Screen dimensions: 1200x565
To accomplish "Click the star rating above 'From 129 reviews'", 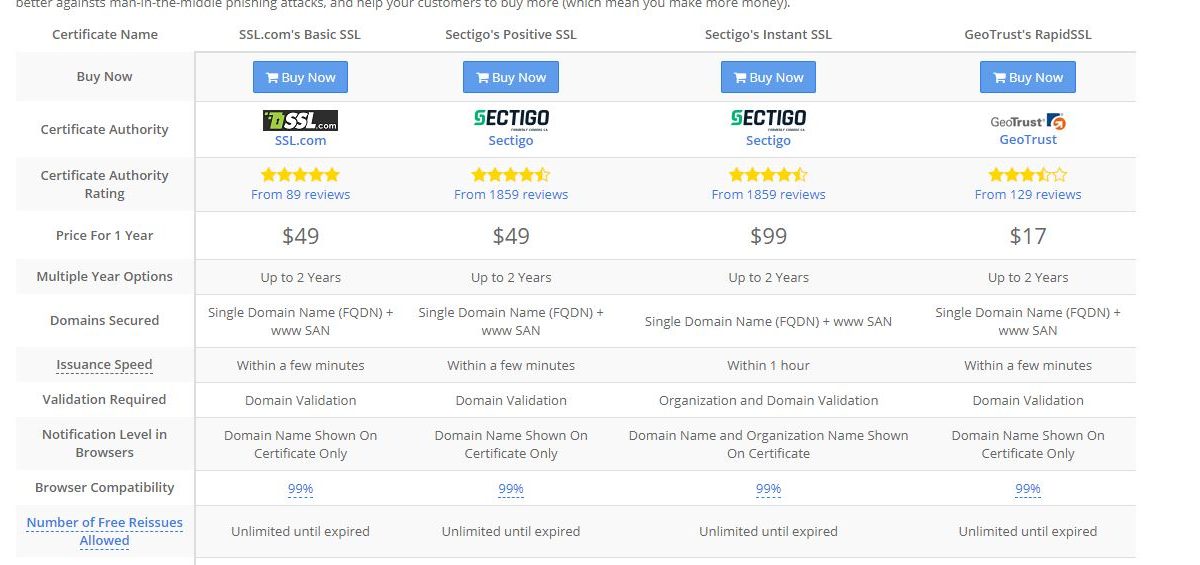I will tap(1028, 175).
